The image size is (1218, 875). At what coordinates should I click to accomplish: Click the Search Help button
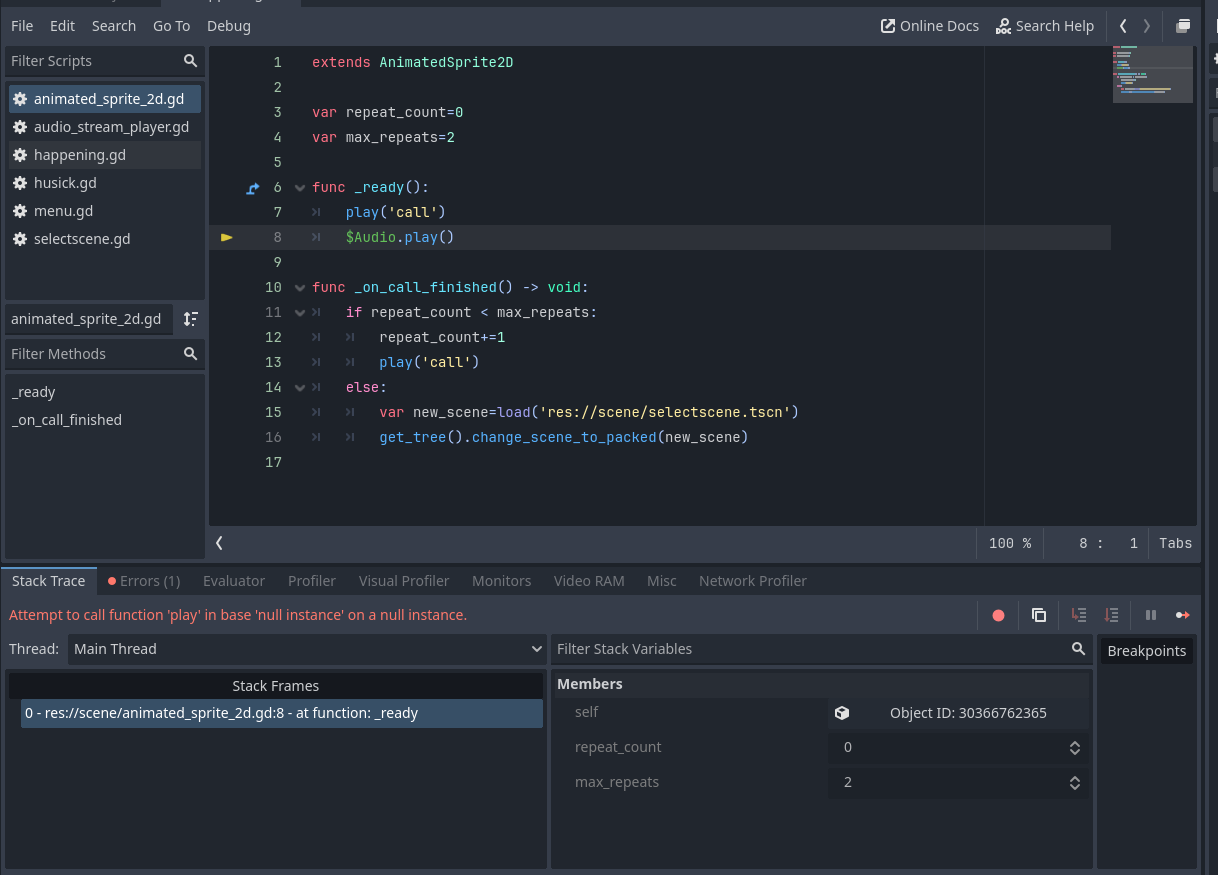[1045, 26]
